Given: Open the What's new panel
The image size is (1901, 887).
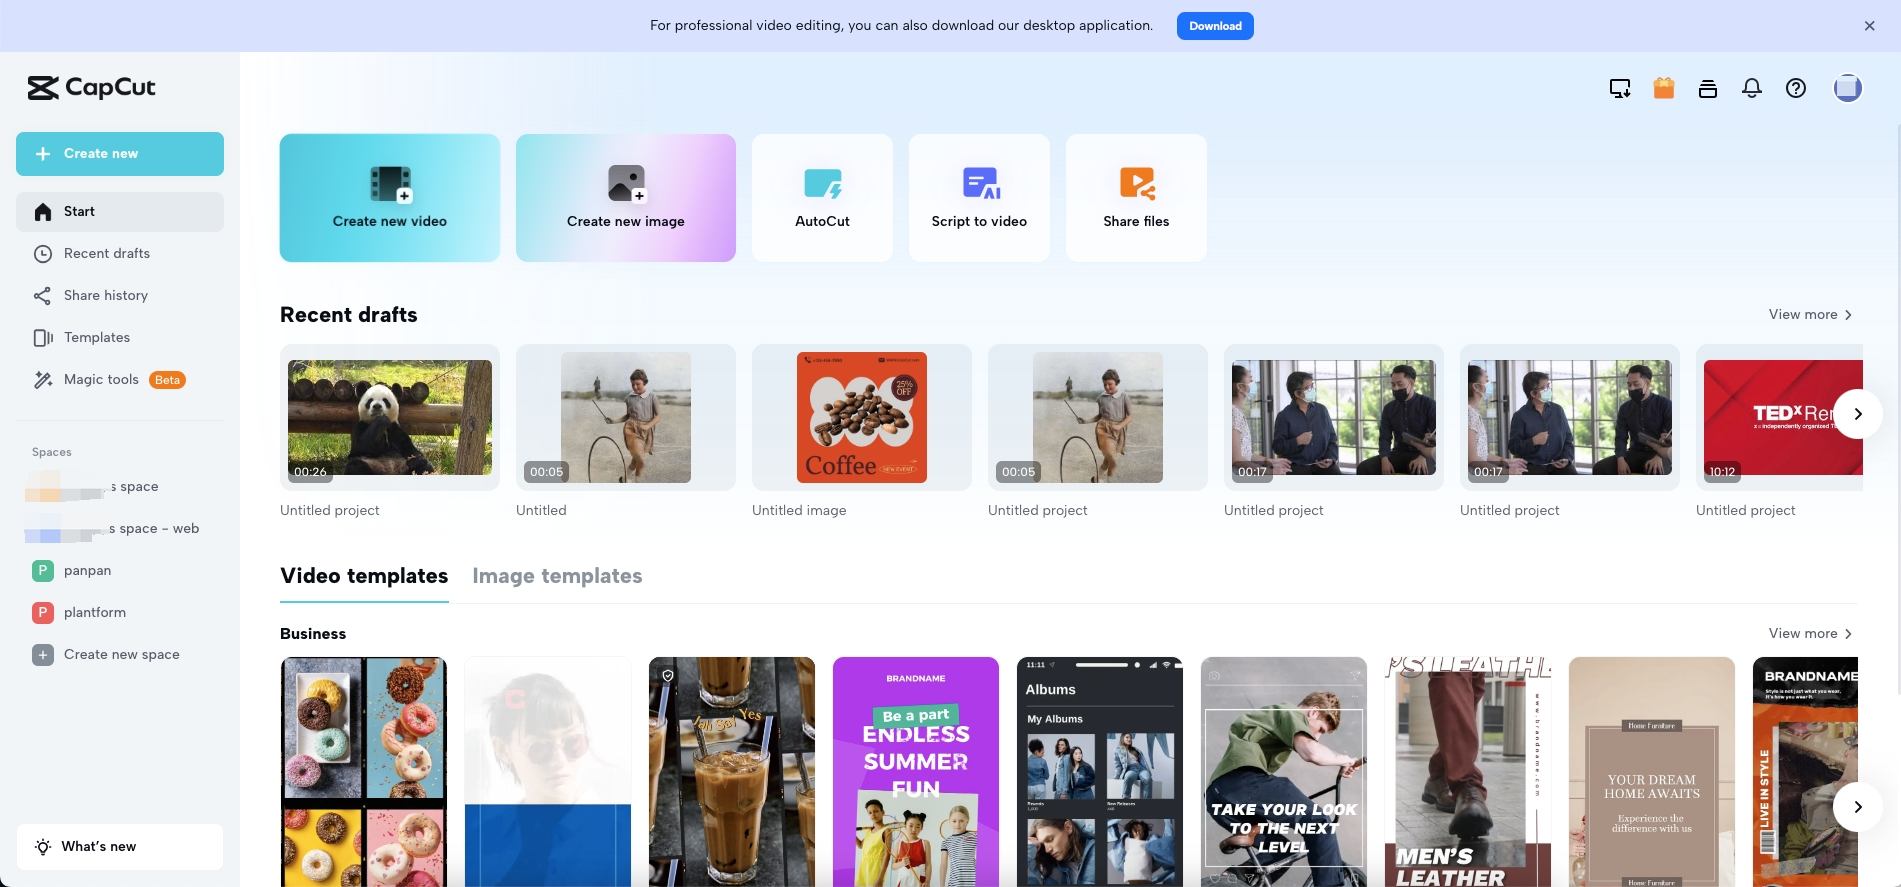Looking at the screenshot, I should coord(120,847).
